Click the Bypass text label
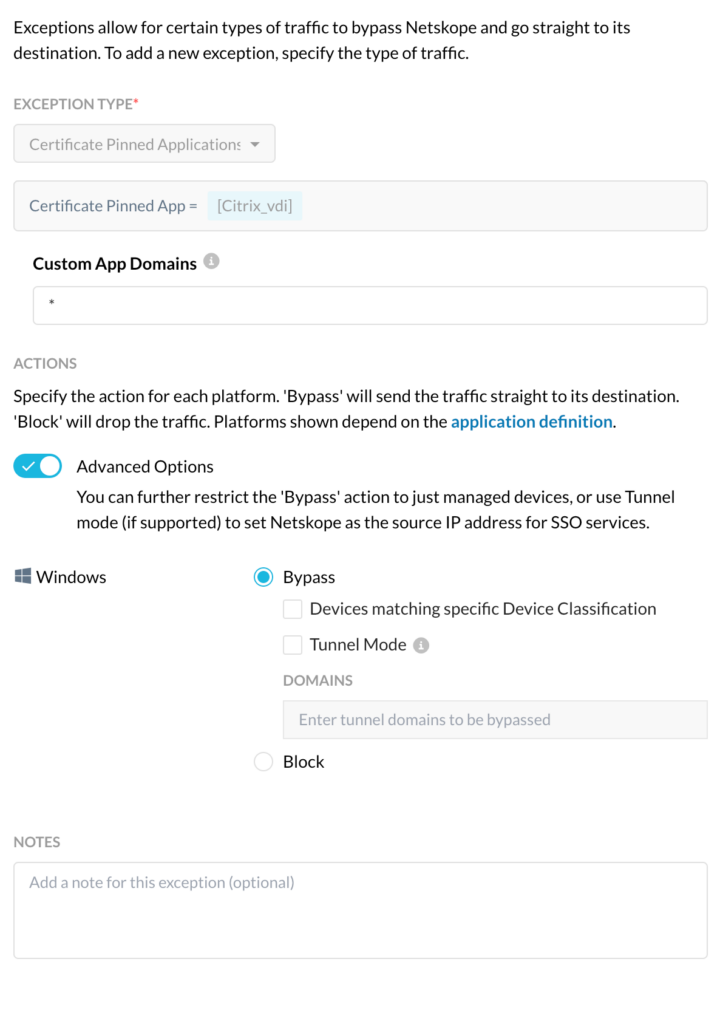 tap(308, 576)
